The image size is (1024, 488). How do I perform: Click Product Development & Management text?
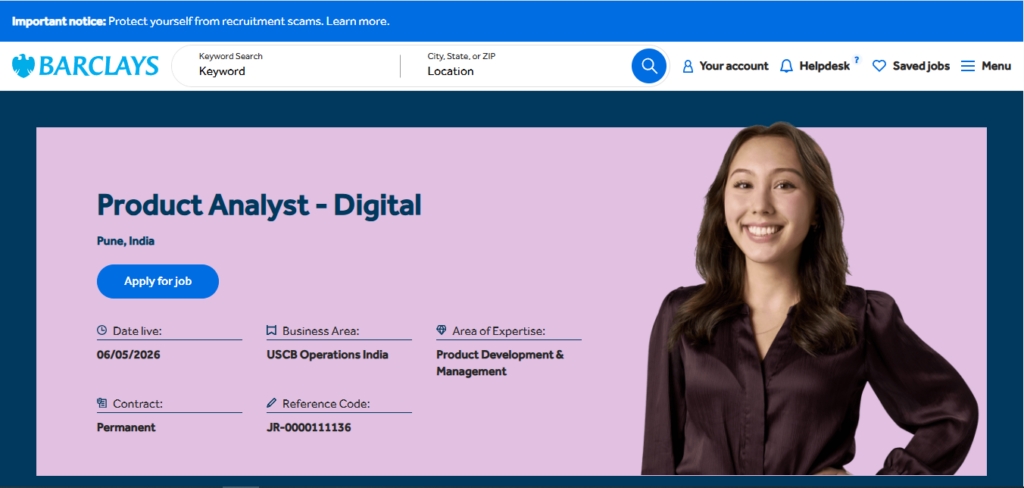(500, 363)
